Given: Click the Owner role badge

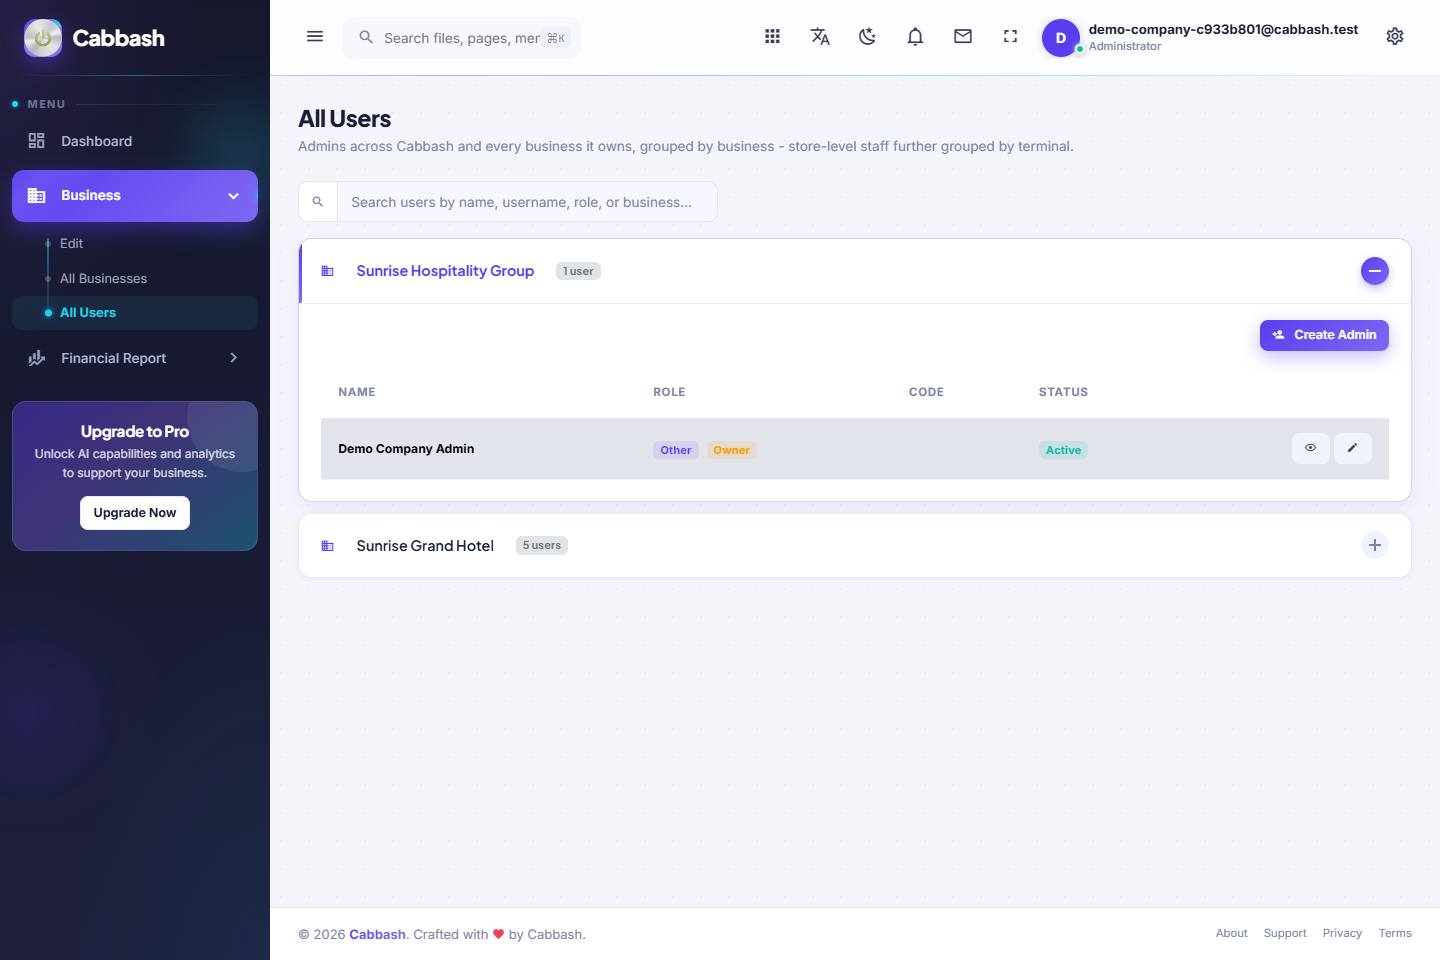Looking at the screenshot, I should [x=731, y=450].
